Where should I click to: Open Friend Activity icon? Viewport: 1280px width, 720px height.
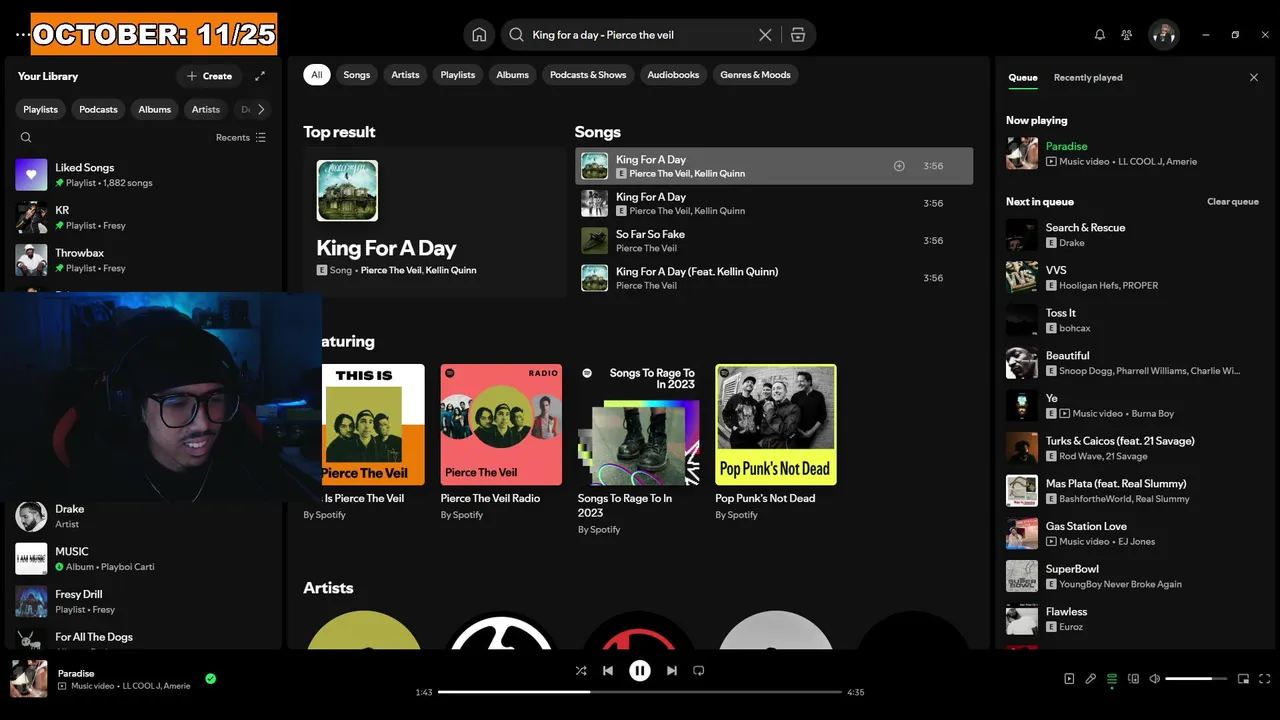[x=1127, y=35]
